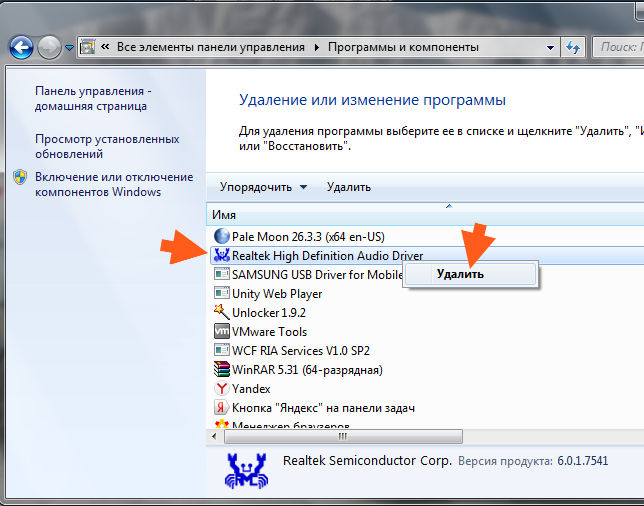Image resolution: width=644 pixels, height=506 pixels.
Task: Open "Панель управления - домашняя страница" link
Action: (x=93, y=99)
